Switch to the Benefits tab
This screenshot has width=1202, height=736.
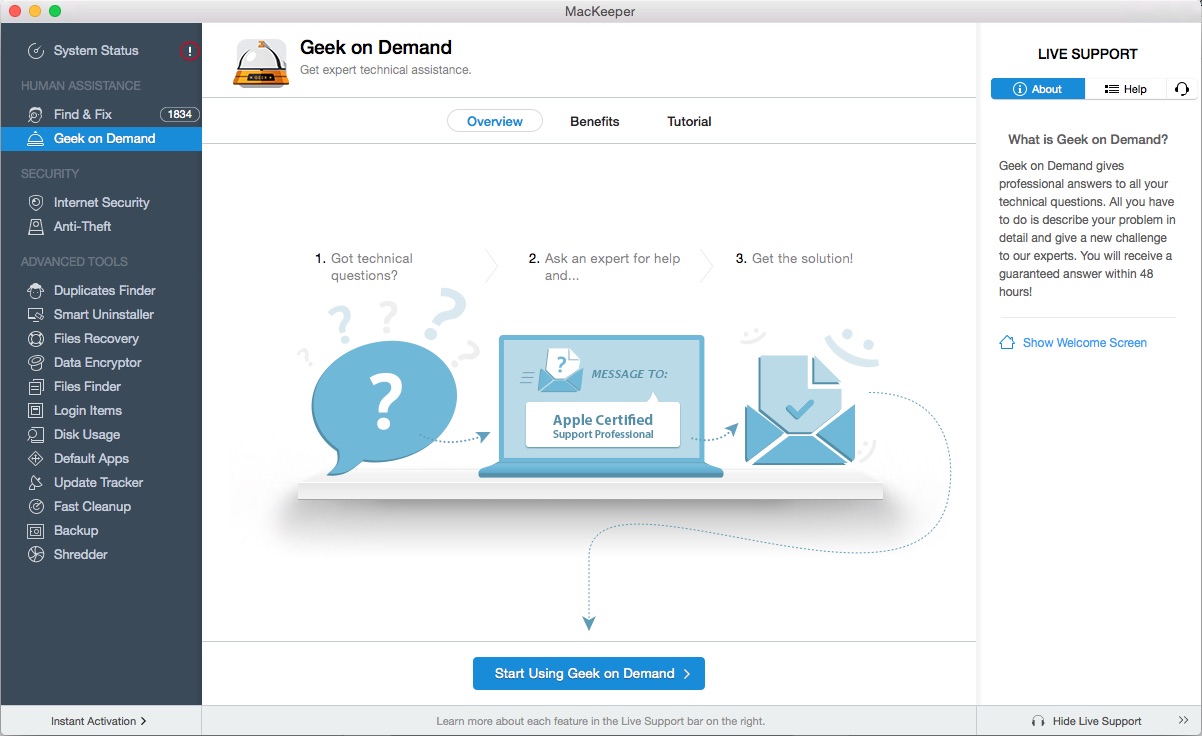coord(595,121)
